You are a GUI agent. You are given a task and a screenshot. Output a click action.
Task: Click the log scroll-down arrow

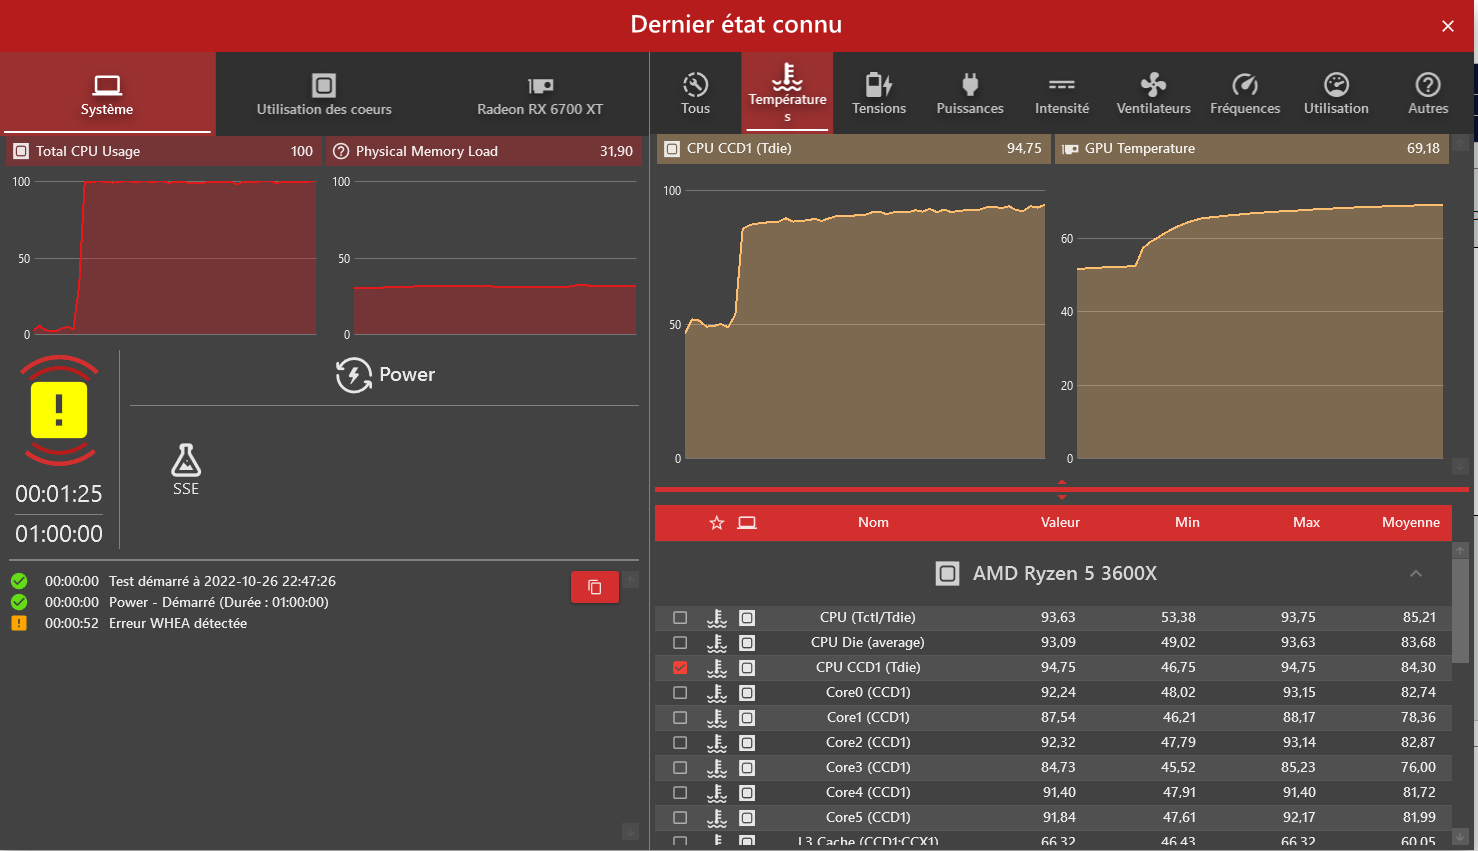coord(631,831)
